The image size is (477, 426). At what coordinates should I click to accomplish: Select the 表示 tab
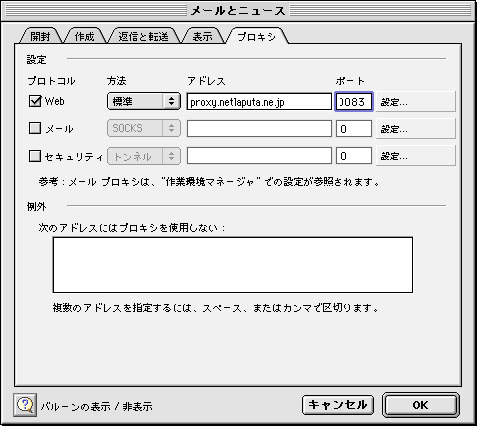pyautogui.click(x=203, y=36)
